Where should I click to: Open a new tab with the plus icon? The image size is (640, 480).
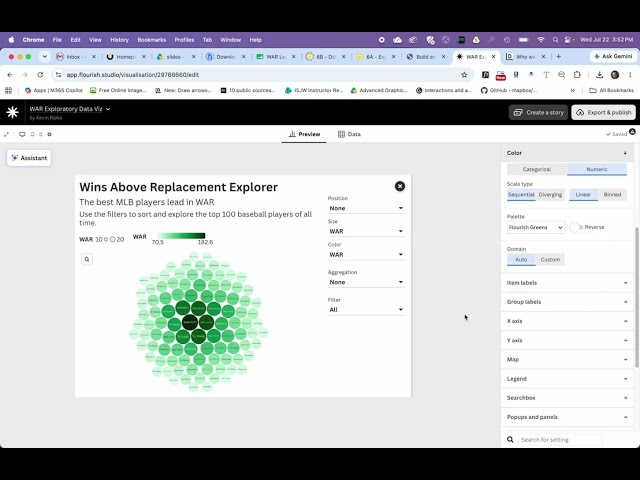(558, 57)
